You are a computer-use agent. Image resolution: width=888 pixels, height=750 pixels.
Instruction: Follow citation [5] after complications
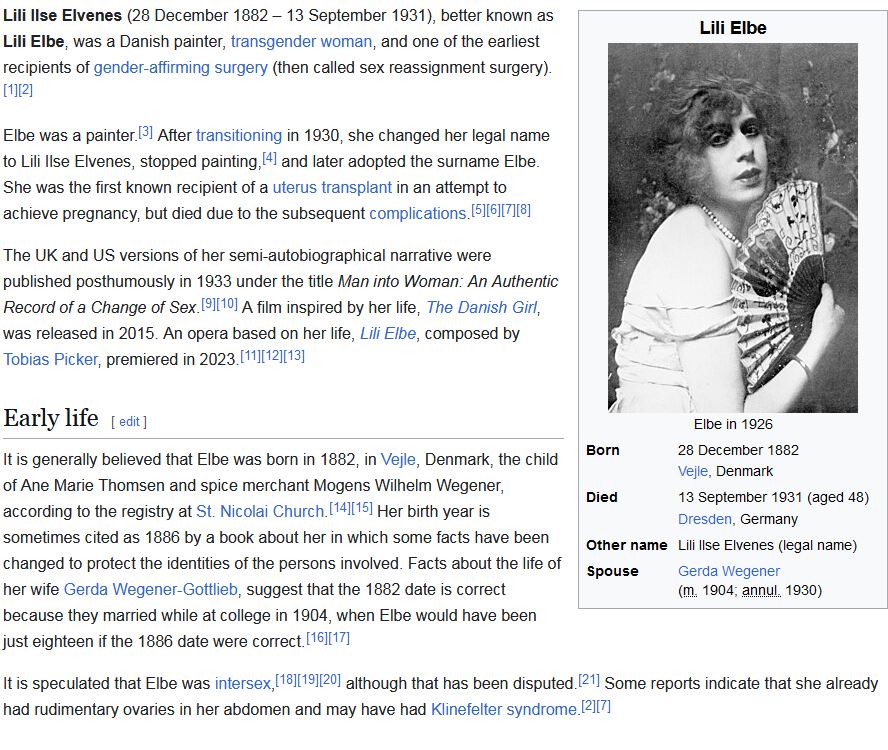click(x=479, y=210)
